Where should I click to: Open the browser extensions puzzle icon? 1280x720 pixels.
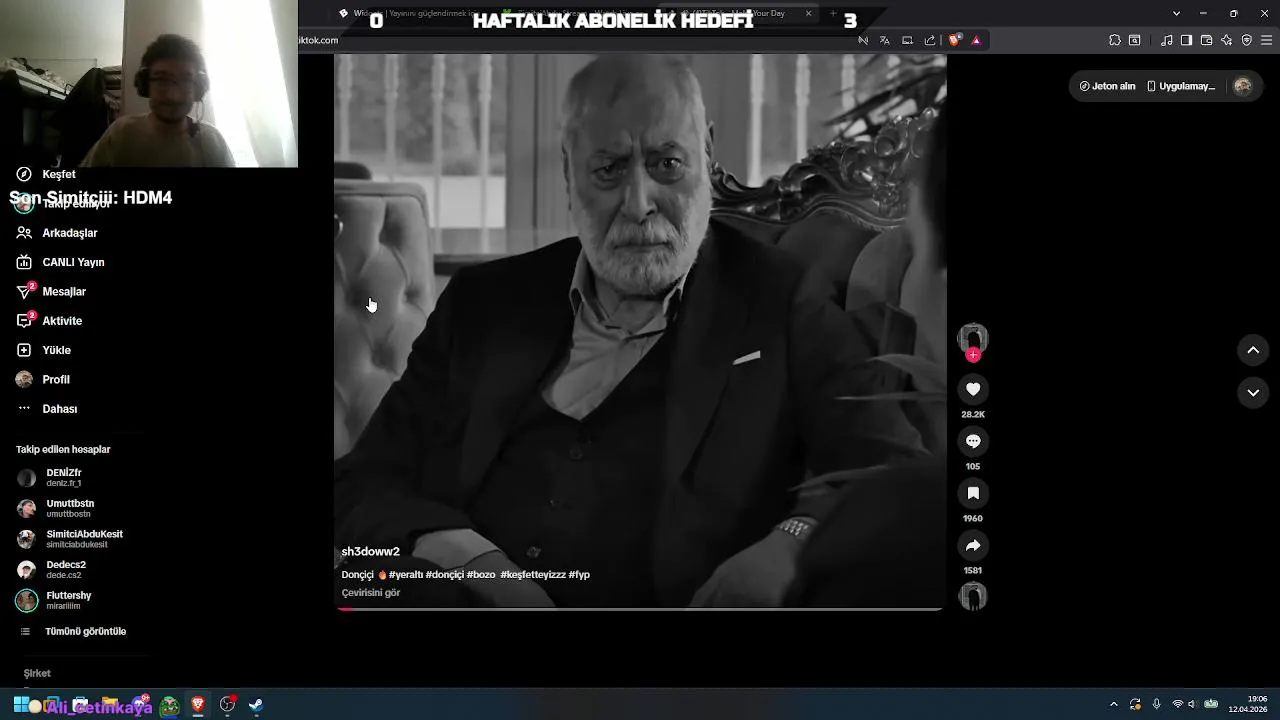(x=1115, y=40)
